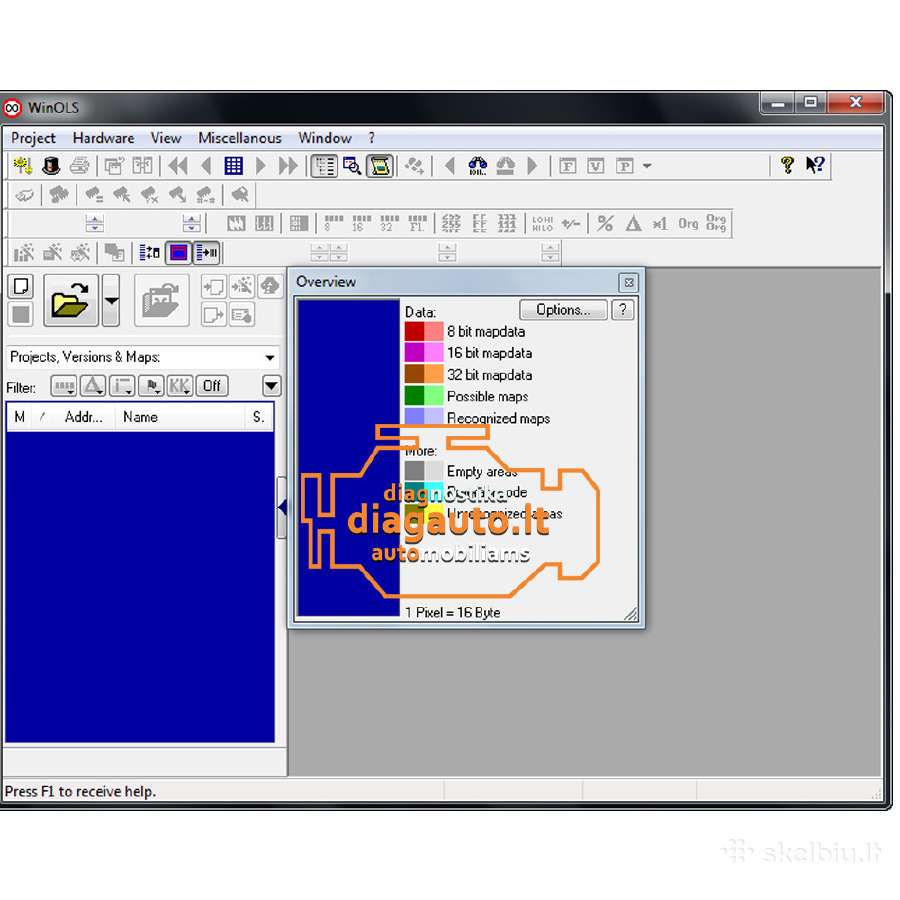Viewport: 900px width, 900px height.
Task: Open the Project menu
Action: [33, 138]
